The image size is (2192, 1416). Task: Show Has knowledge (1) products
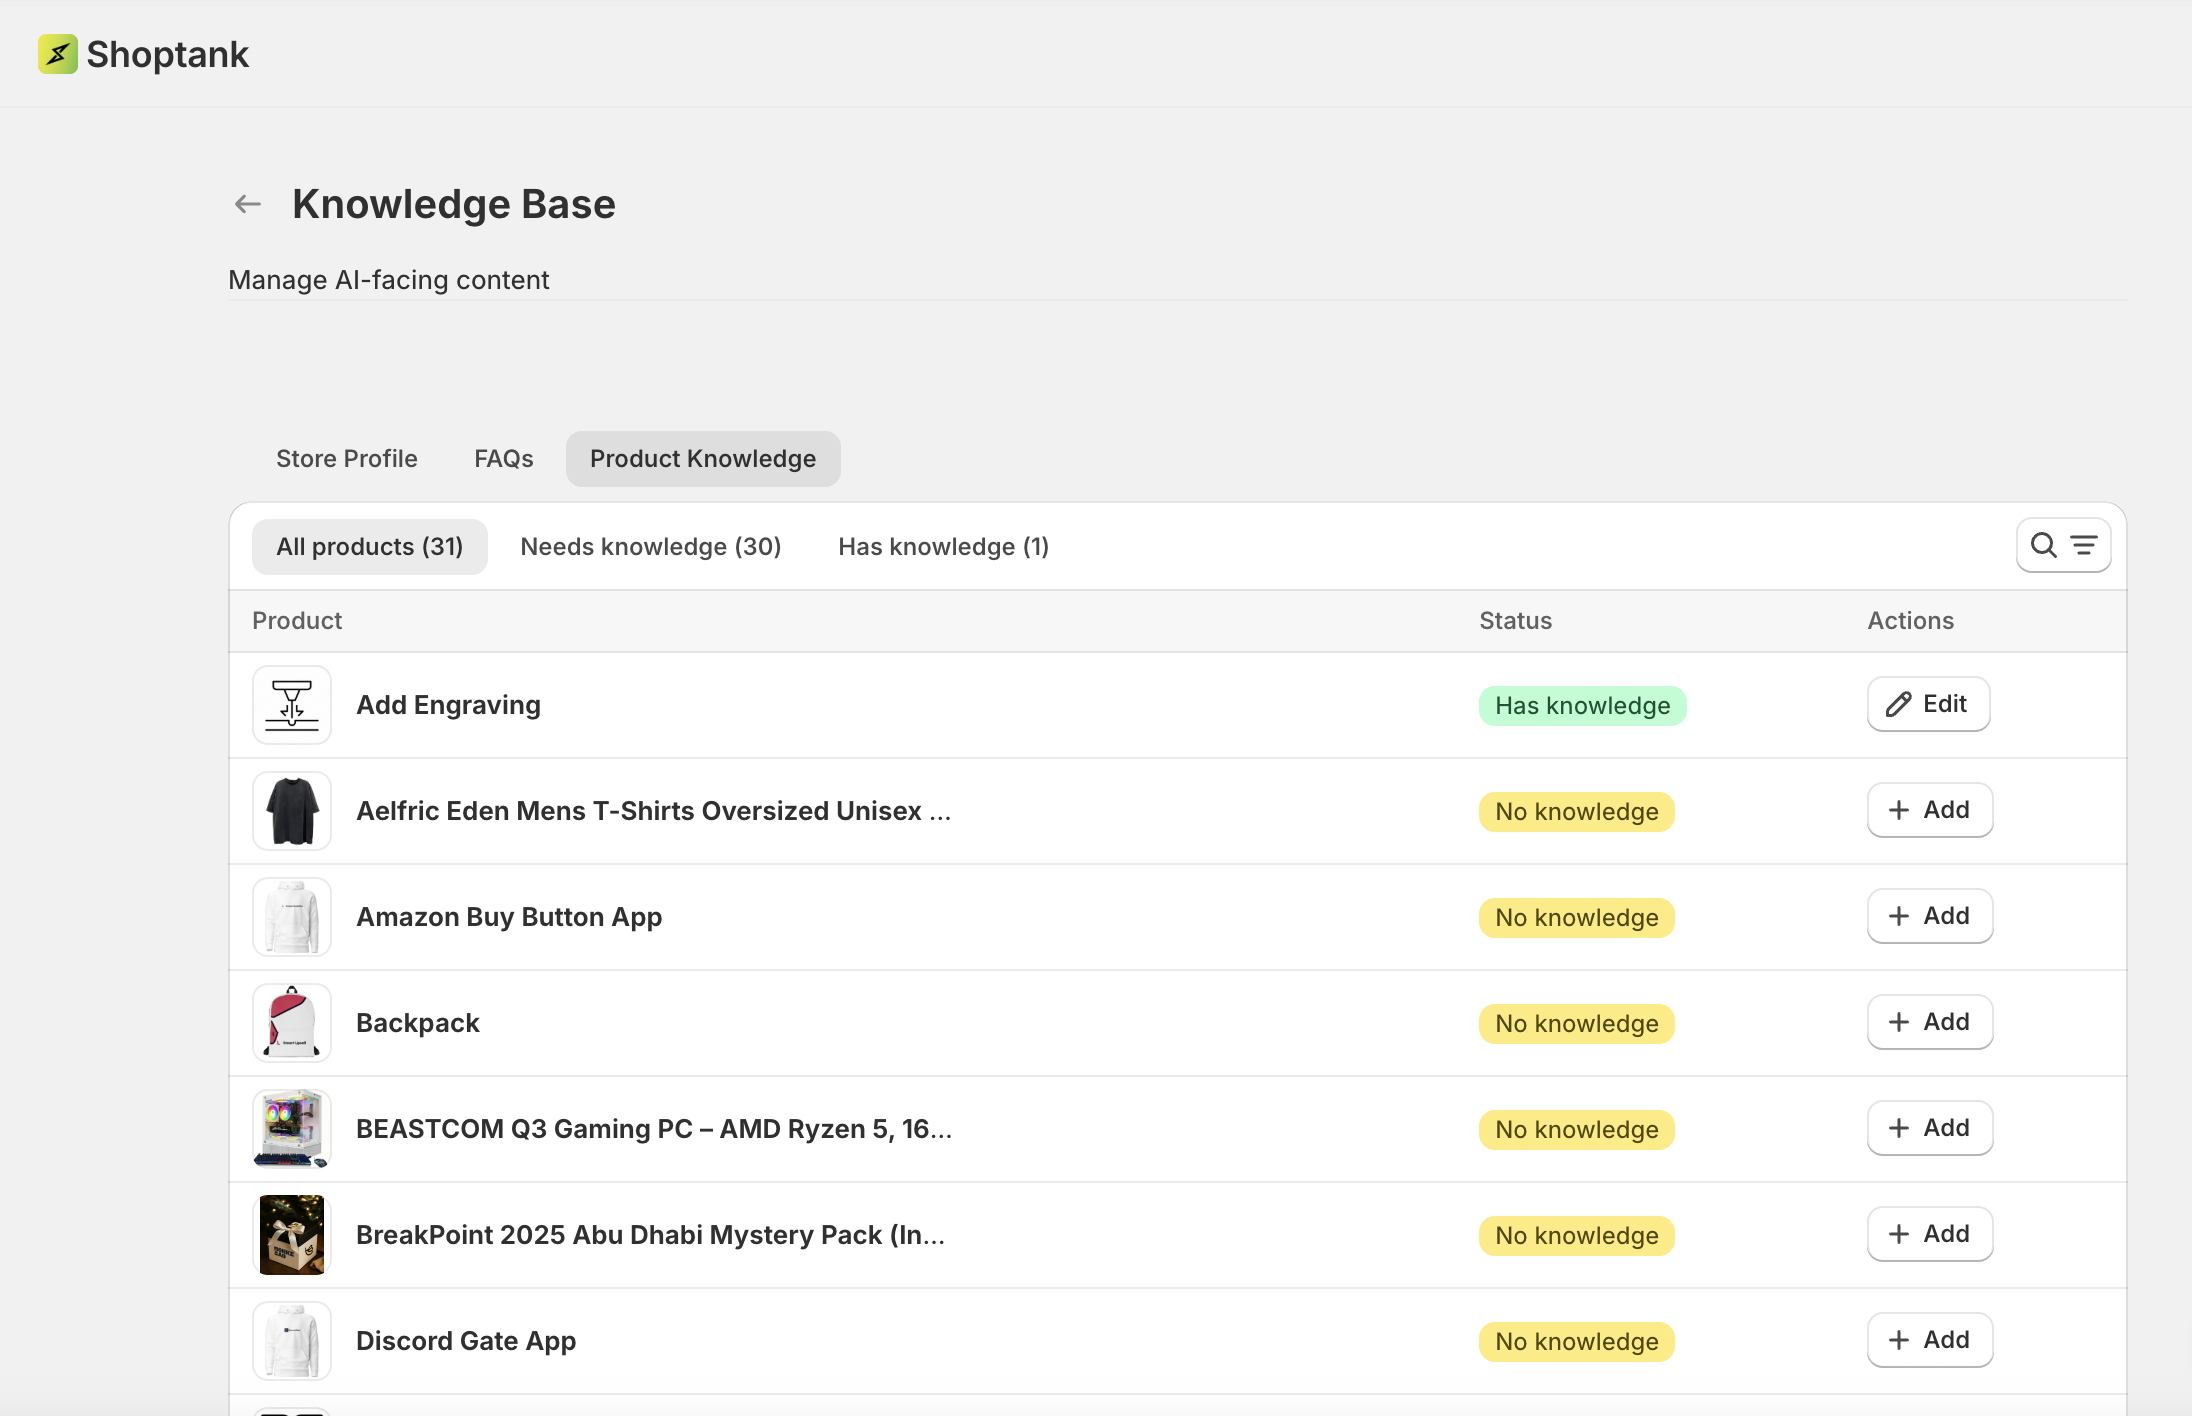click(943, 547)
